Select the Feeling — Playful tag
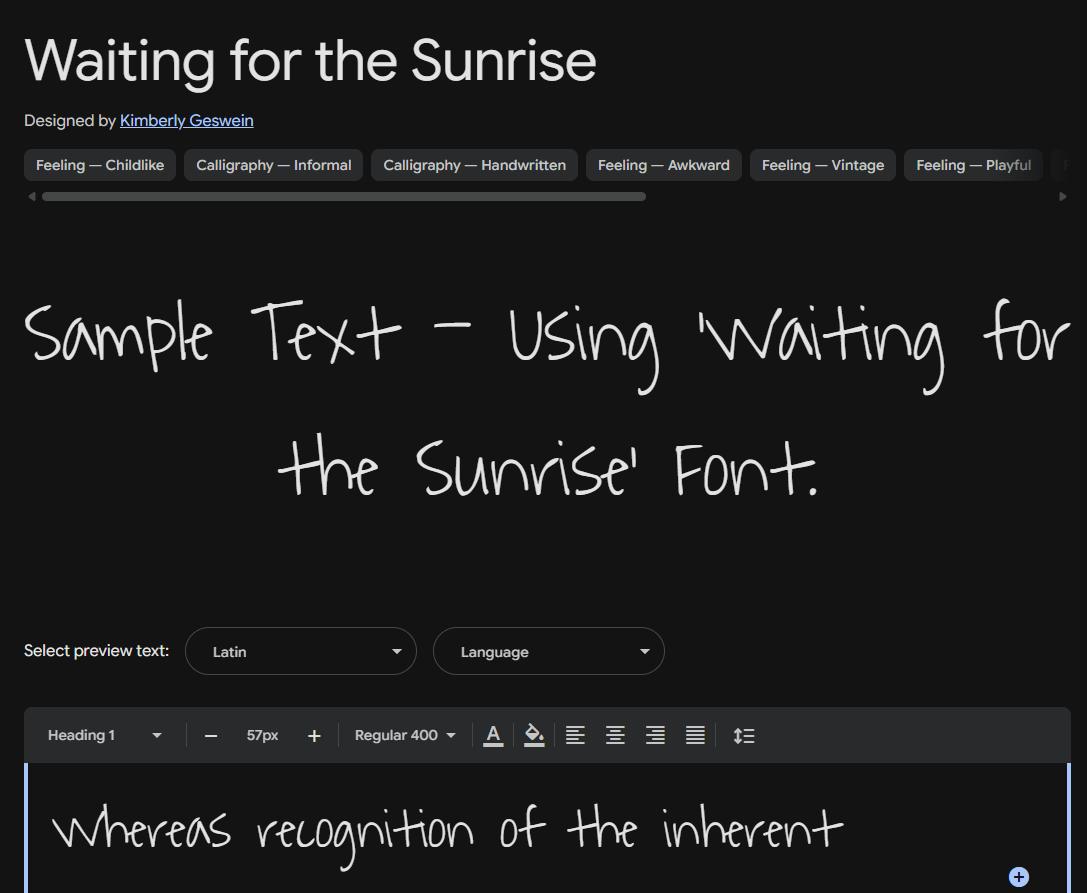This screenshot has height=893, width=1087. click(x=973, y=165)
